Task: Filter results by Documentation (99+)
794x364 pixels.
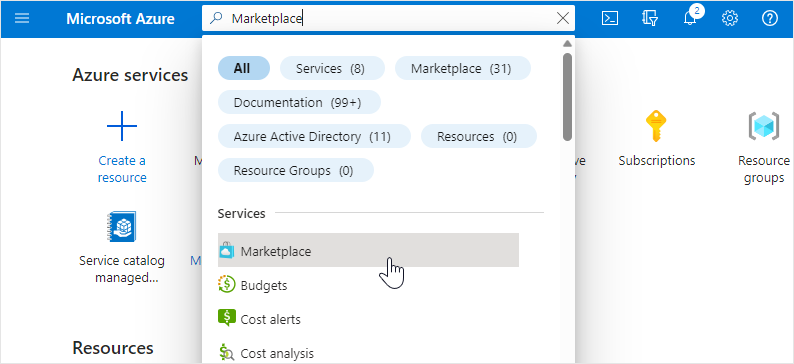Action: click(299, 102)
